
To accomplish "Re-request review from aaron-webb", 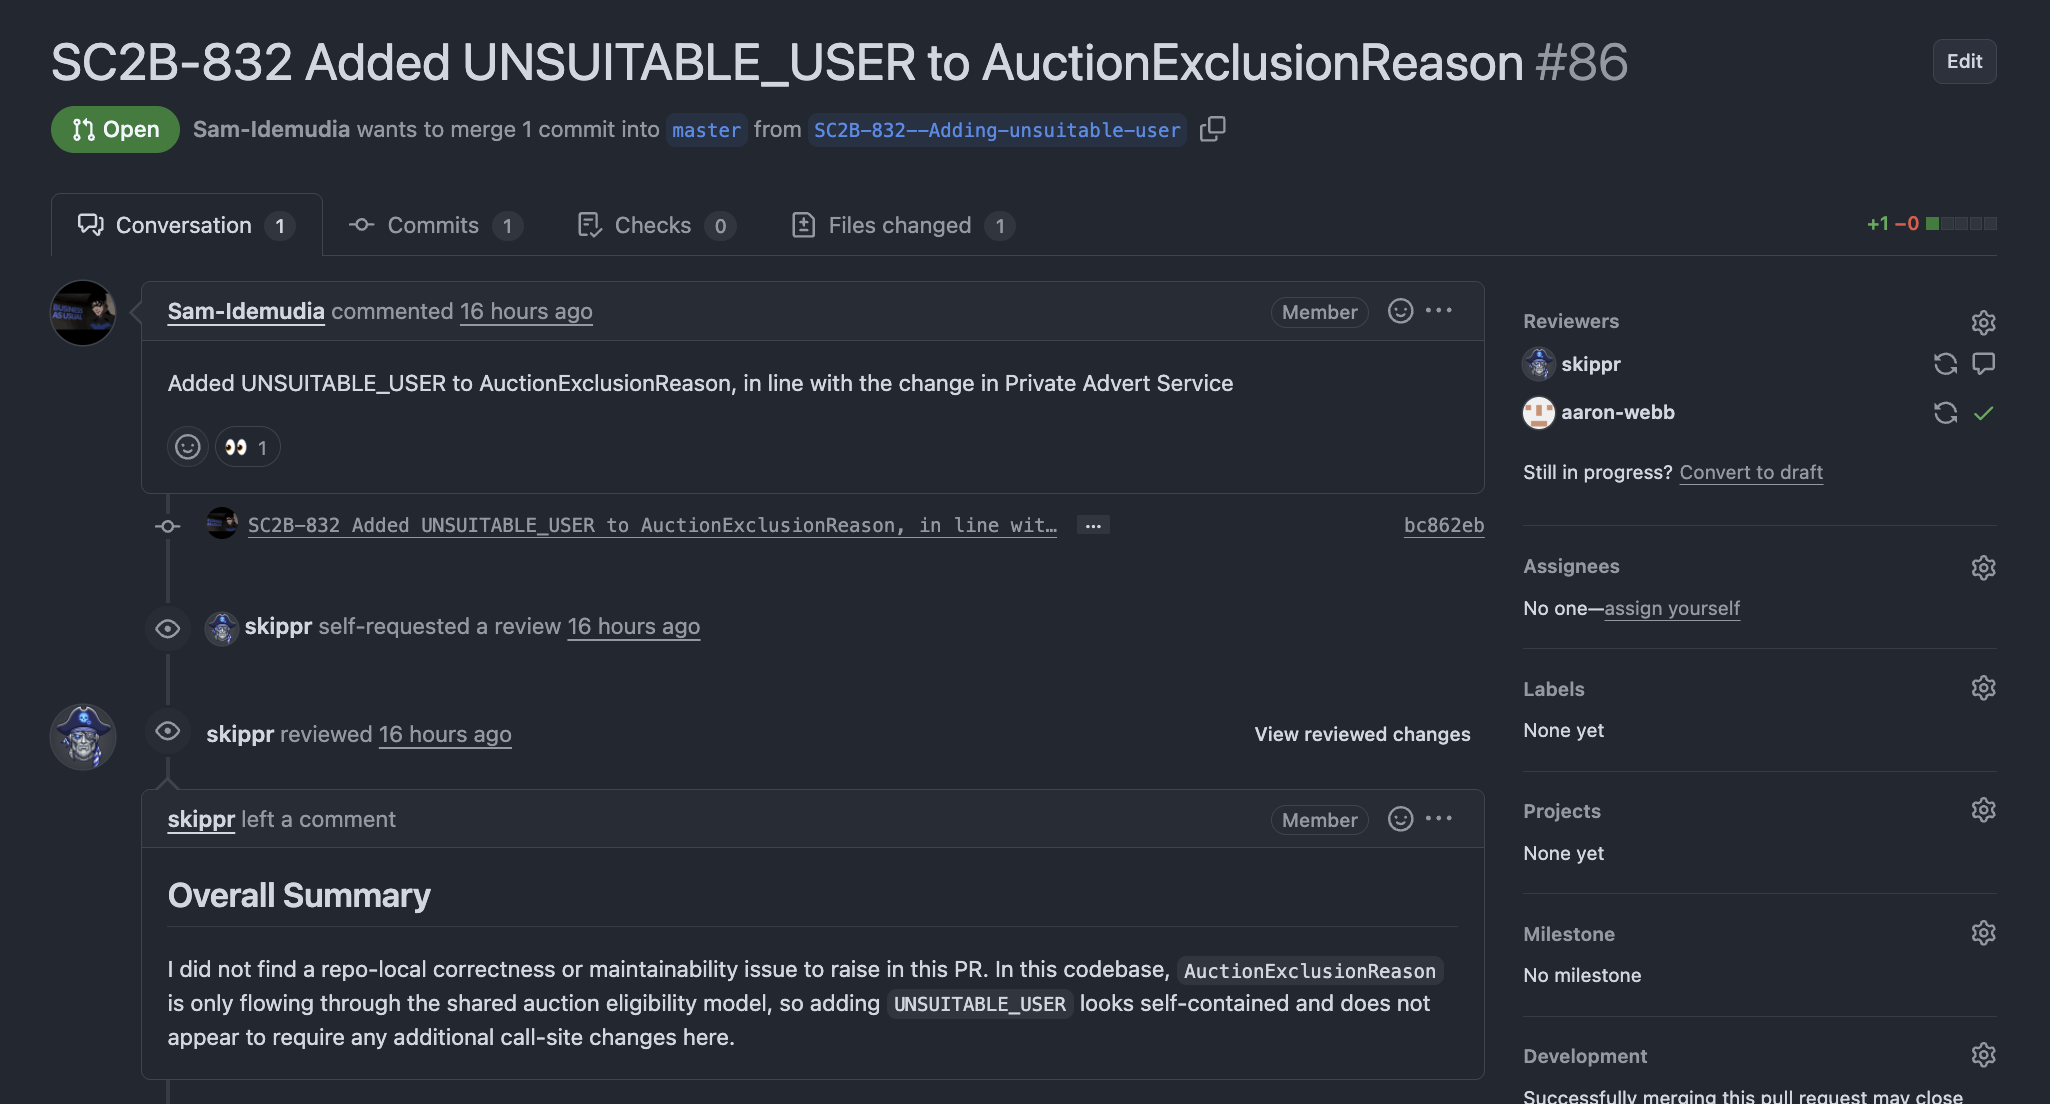I will [x=1945, y=412].
